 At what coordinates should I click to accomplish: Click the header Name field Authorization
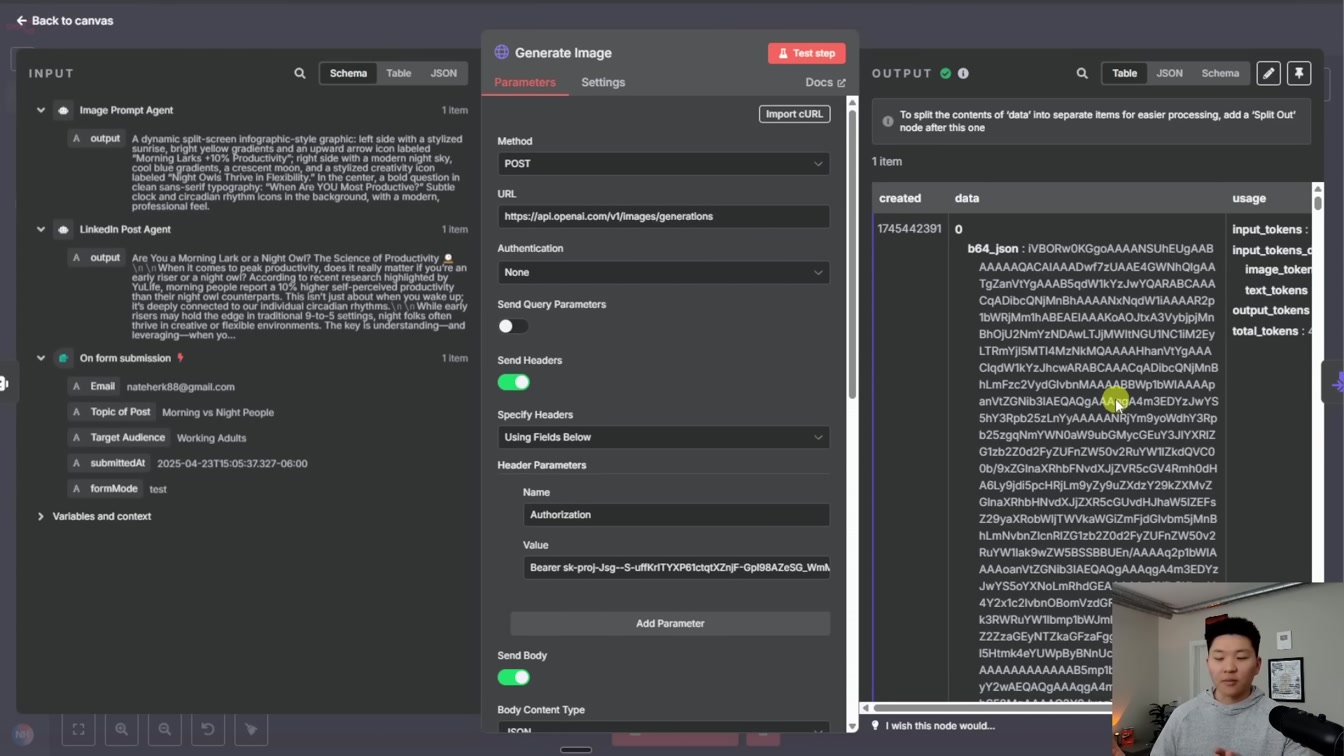(x=676, y=515)
